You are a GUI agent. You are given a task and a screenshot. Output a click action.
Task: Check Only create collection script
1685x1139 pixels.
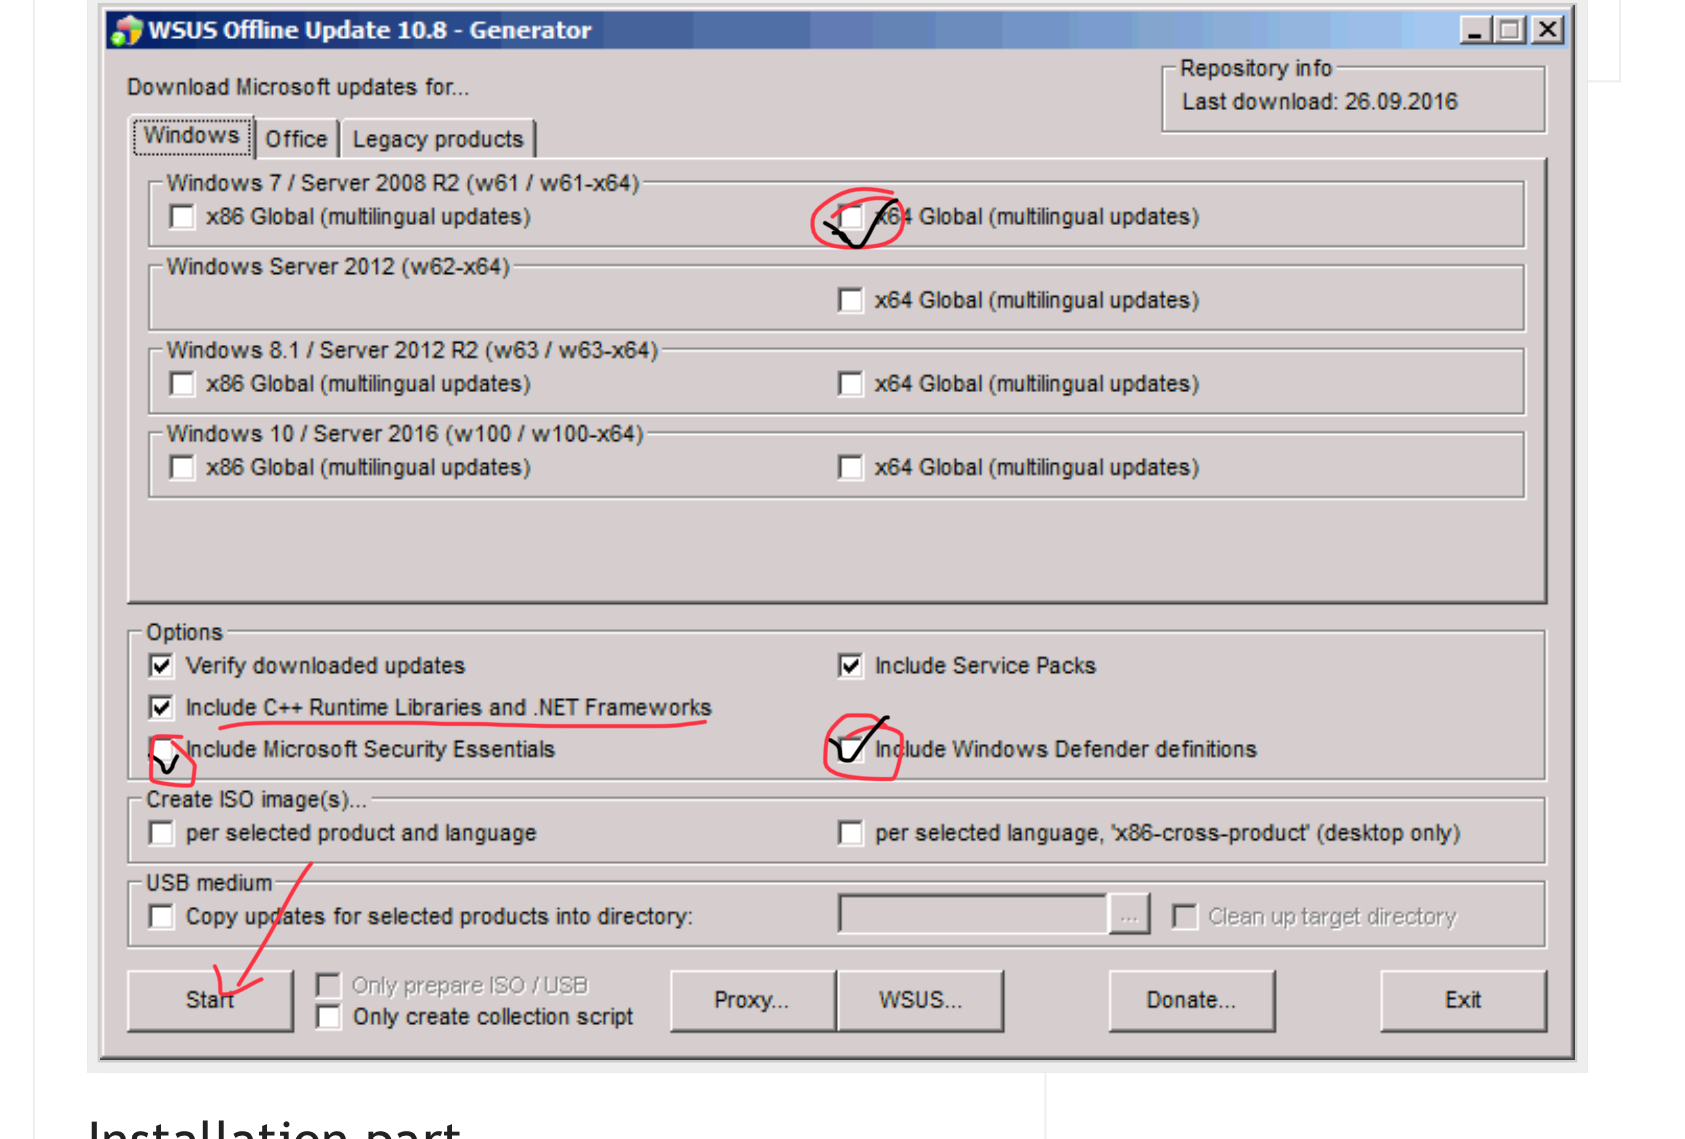328,1017
